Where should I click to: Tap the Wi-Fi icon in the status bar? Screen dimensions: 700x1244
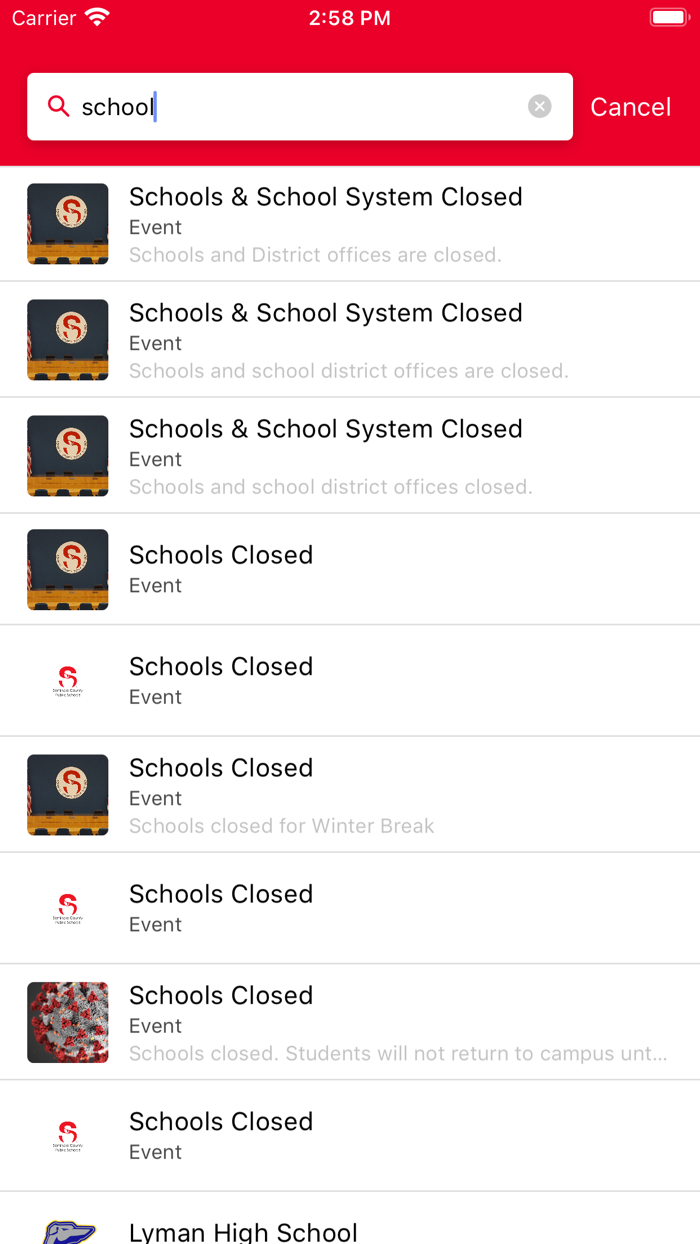point(96,16)
